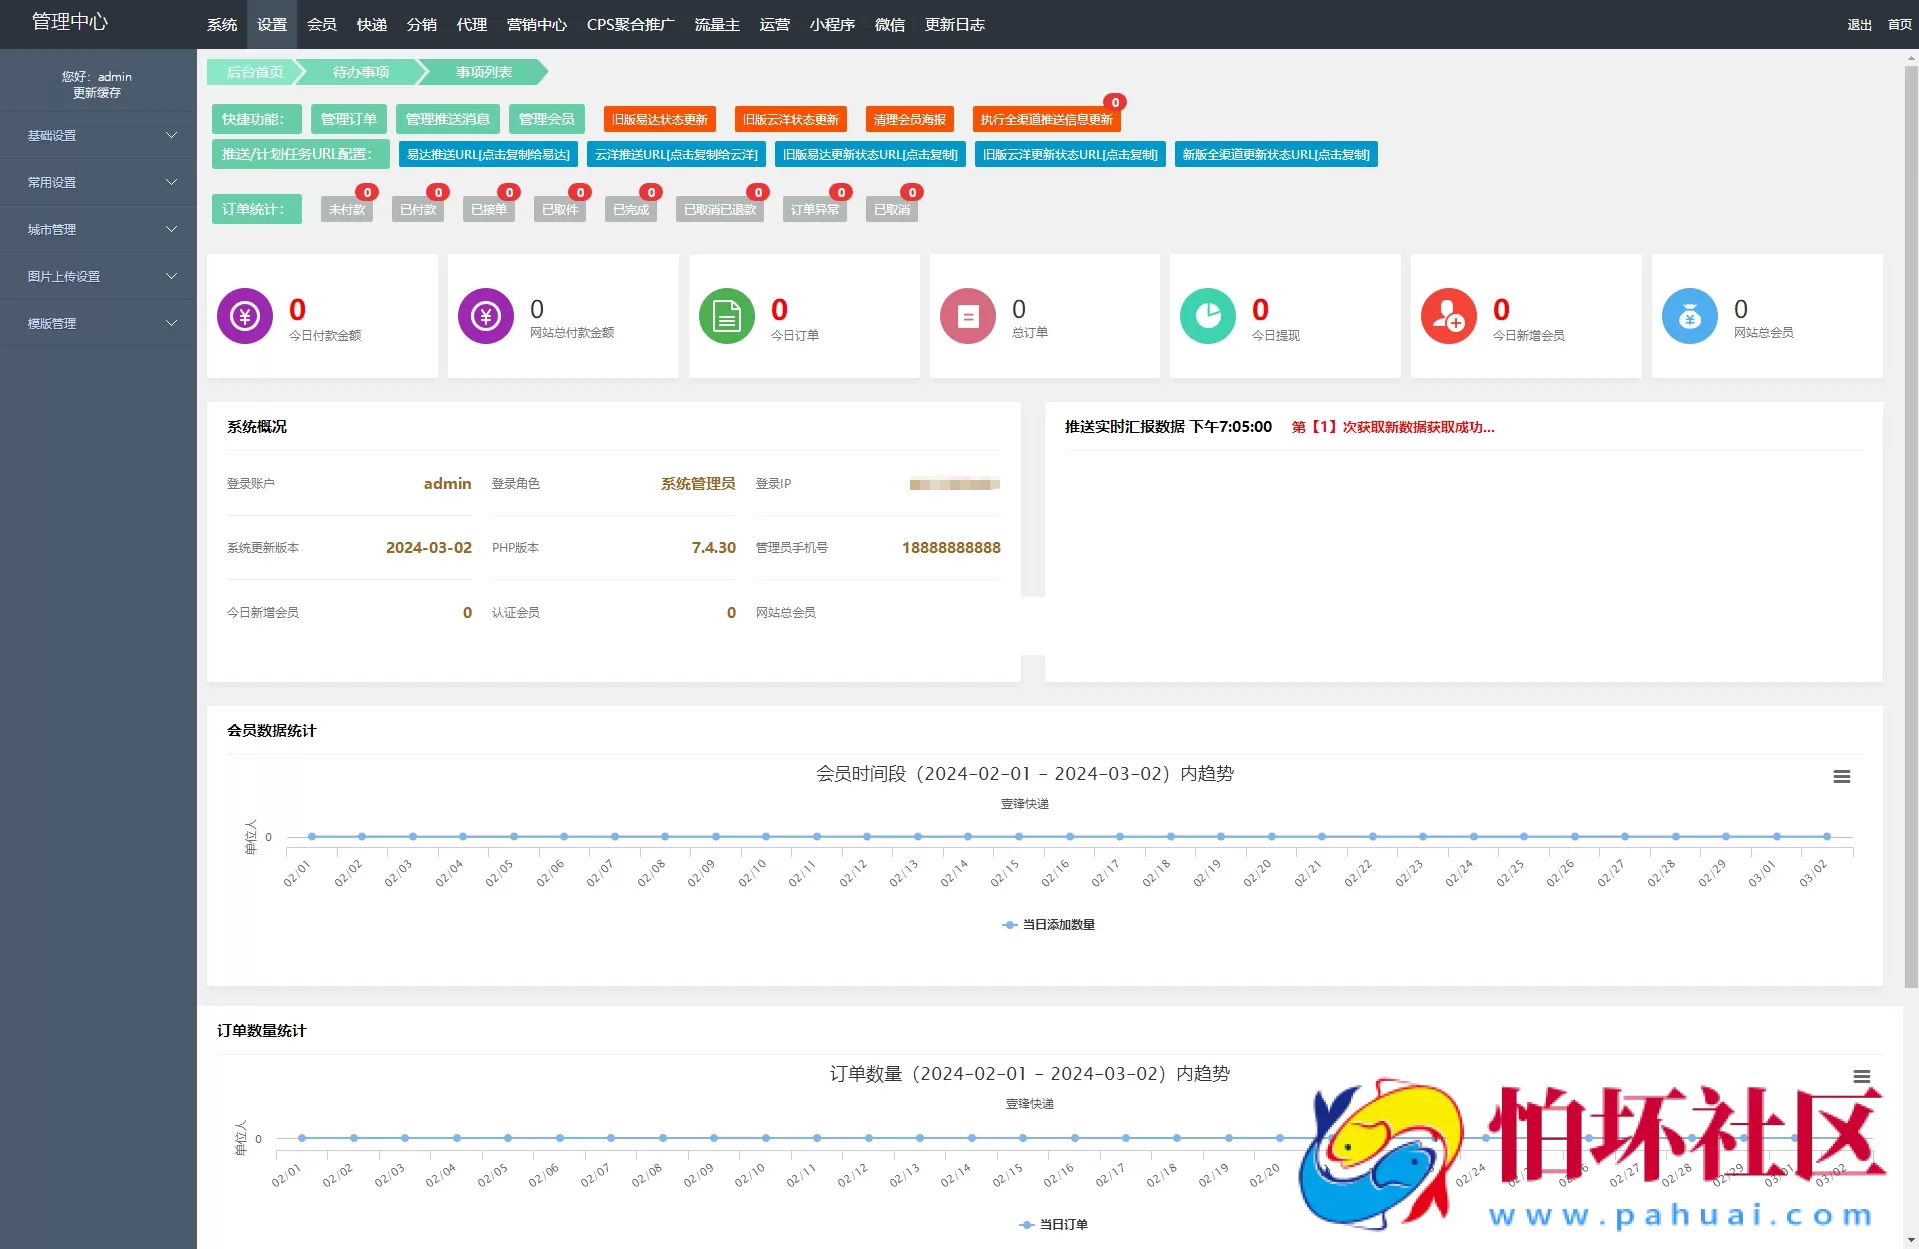Image resolution: width=1919 pixels, height=1249 pixels.
Task: Click the purple 今日付款金额 yen icon
Action: pyautogui.click(x=243, y=315)
